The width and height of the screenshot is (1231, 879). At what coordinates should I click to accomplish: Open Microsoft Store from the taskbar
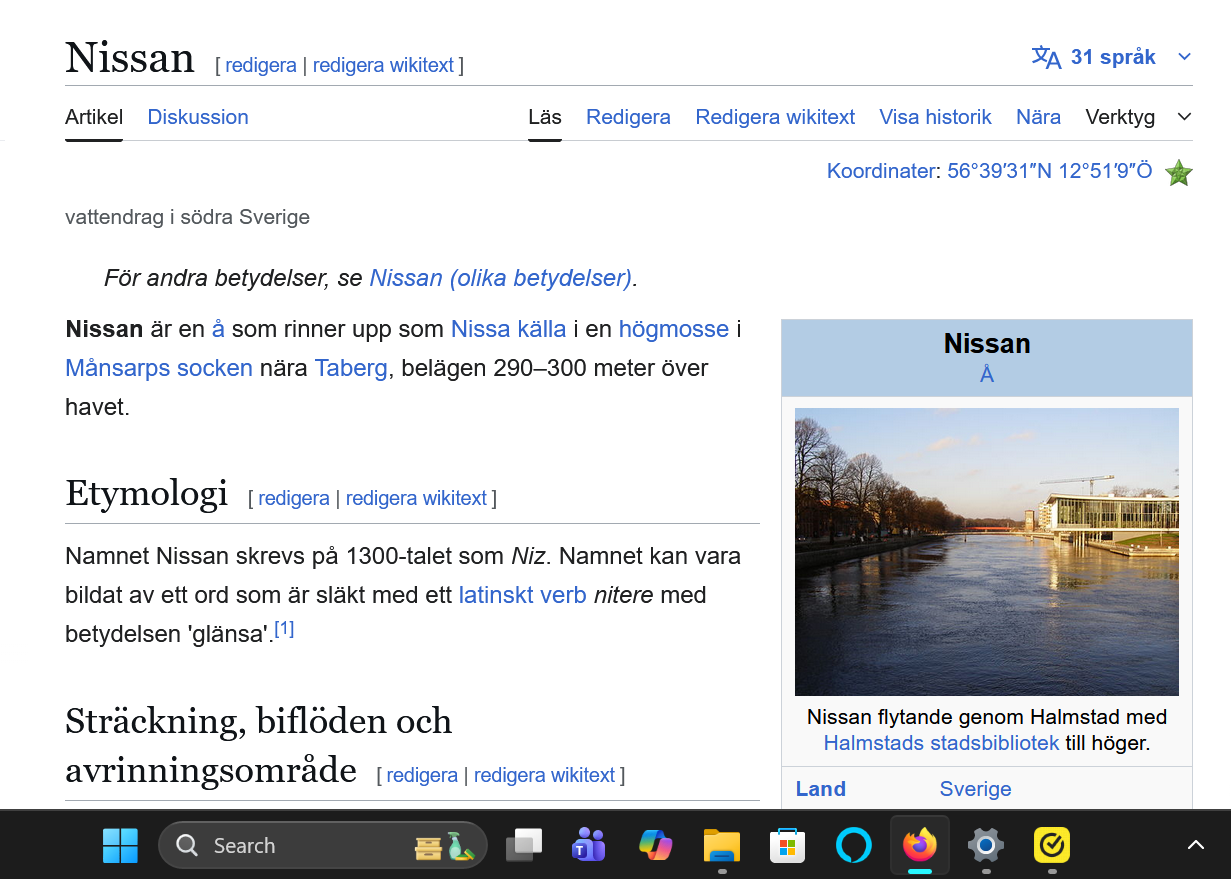tap(788, 846)
